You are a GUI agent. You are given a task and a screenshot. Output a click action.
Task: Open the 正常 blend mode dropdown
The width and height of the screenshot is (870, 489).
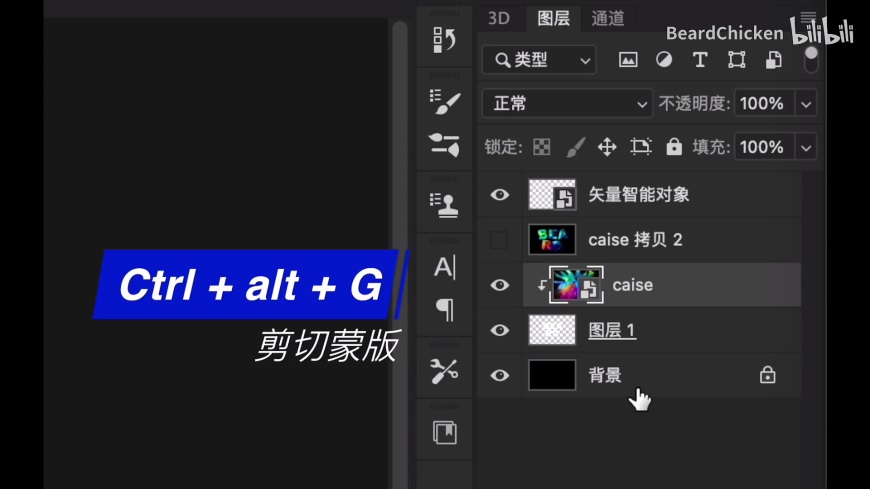[x=566, y=103]
